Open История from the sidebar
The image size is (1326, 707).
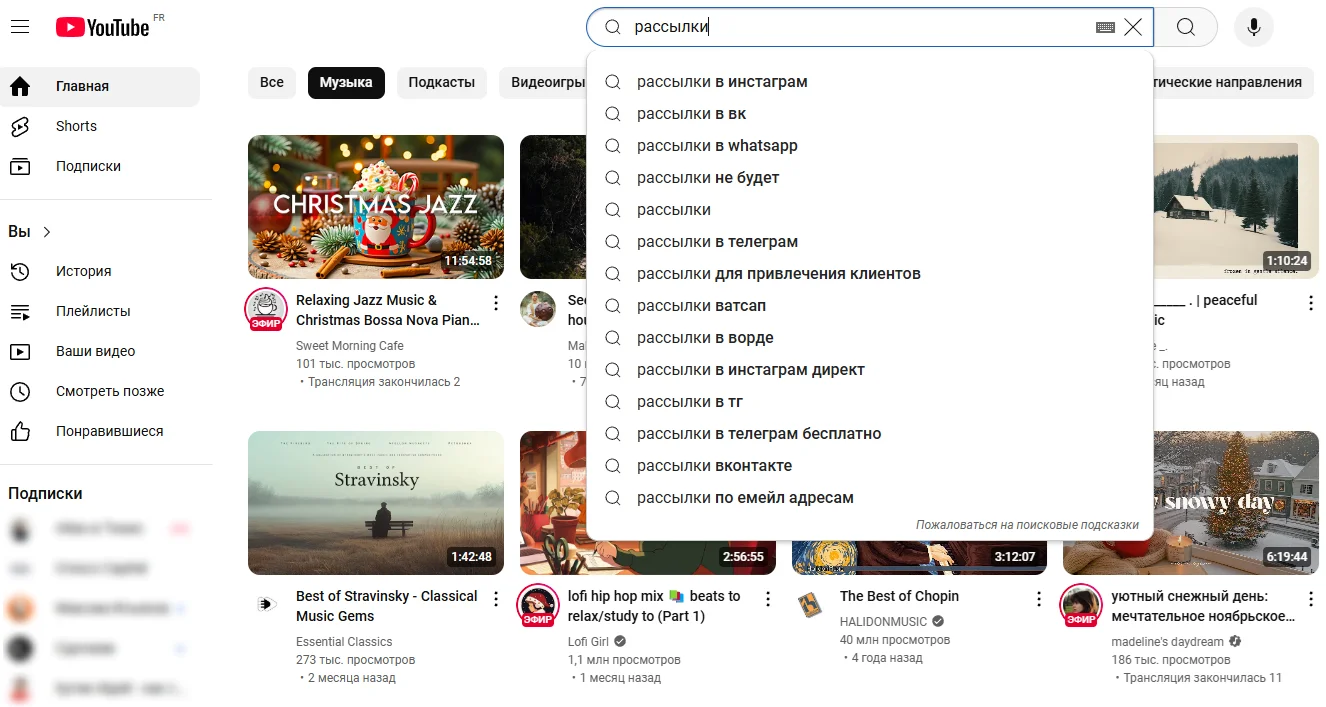[x=83, y=271]
